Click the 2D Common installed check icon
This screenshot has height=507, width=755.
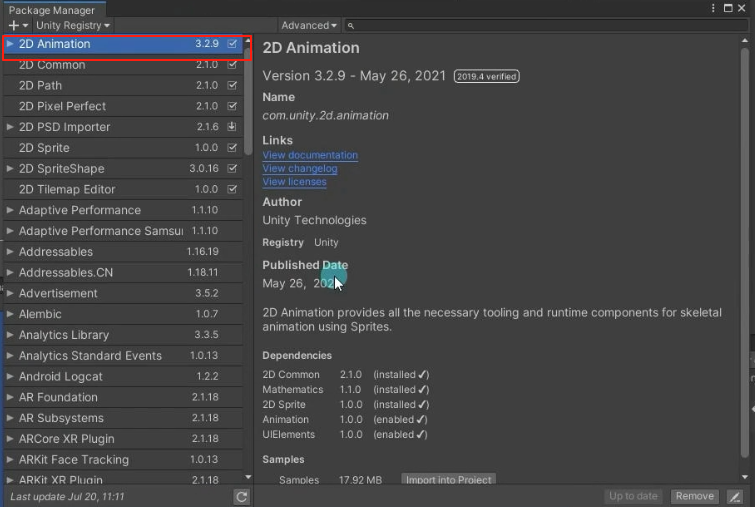(x=232, y=65)
